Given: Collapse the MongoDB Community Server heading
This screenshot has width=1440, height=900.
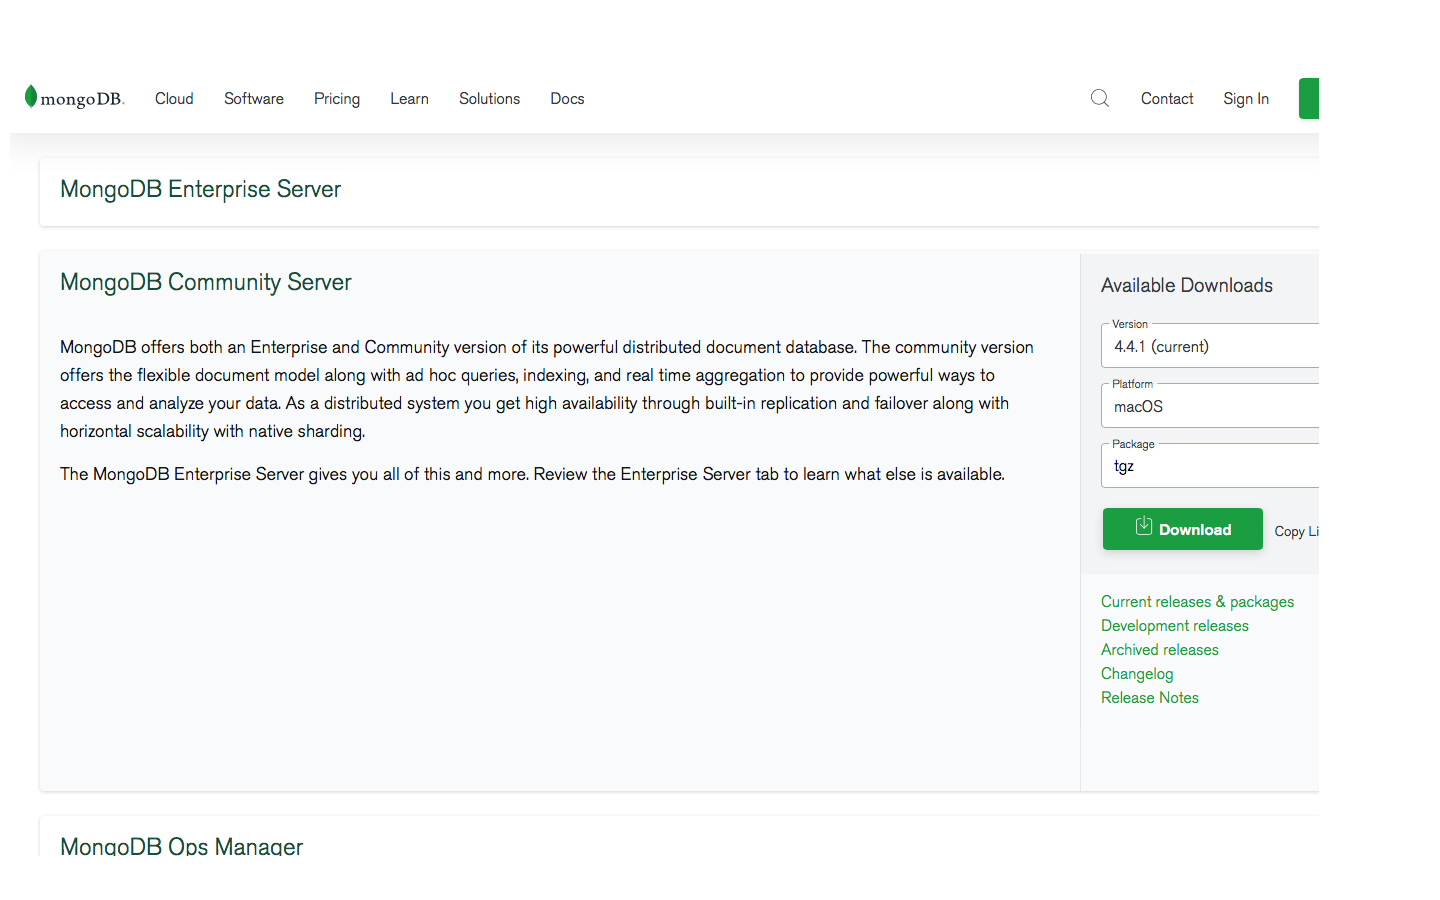Looking at the screenshot, I should point(206,282).
